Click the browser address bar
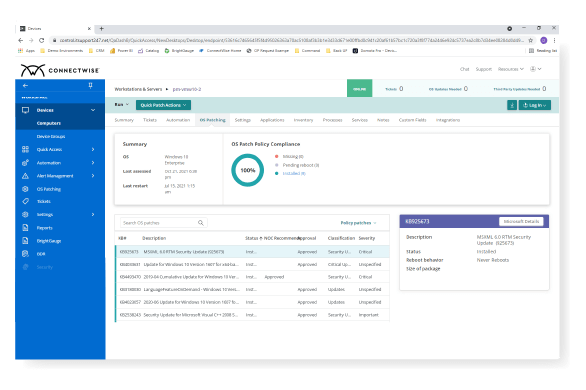586x390 pixels. (x=292, y=40)
